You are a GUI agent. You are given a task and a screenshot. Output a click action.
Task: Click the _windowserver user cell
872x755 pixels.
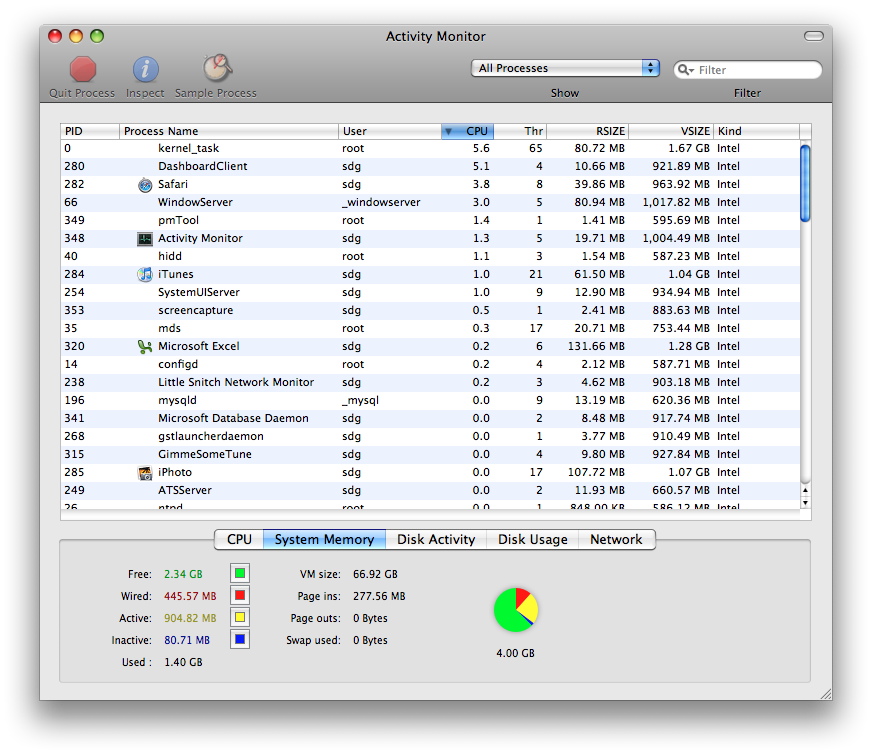coord(382,202)
